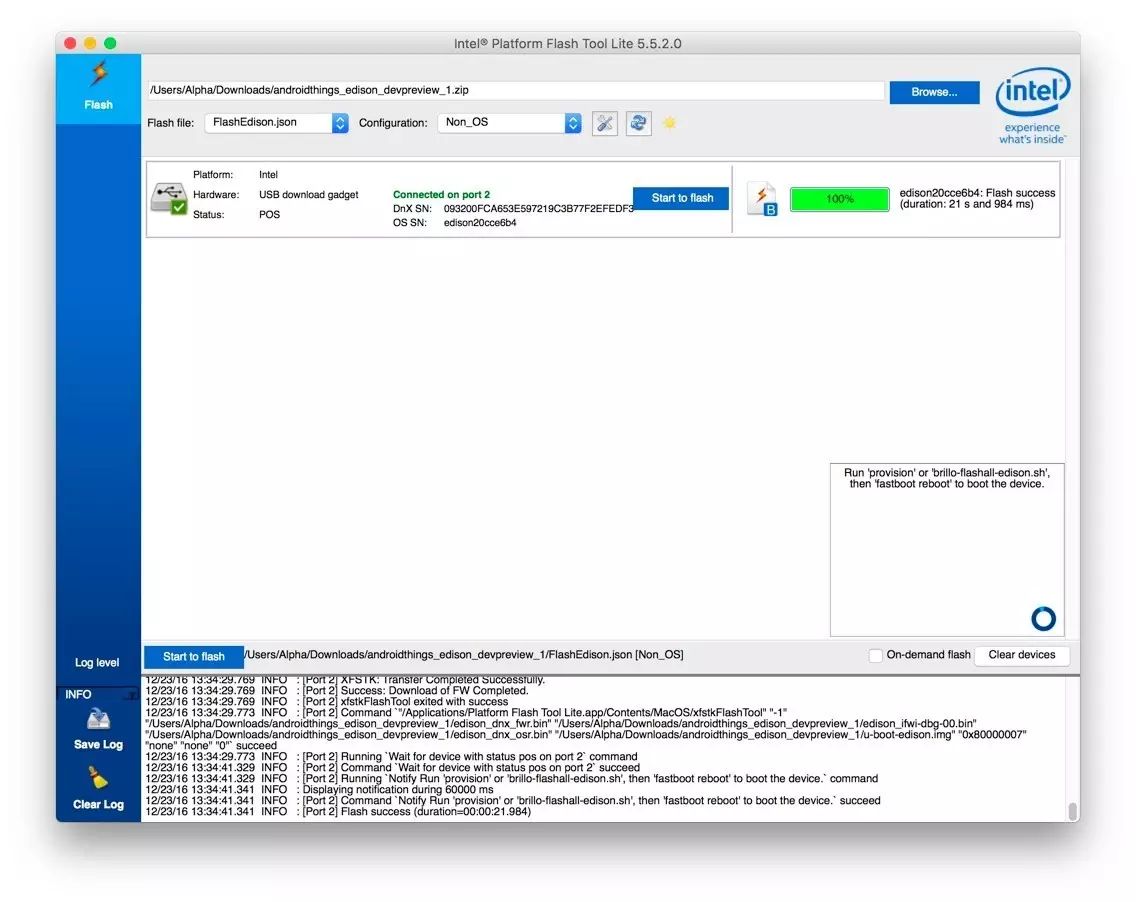
Task: Click the provision notification message
Action: (946, 478)
